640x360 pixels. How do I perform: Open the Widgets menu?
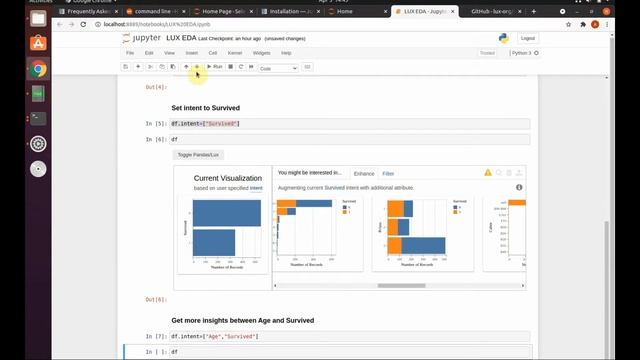262,53
